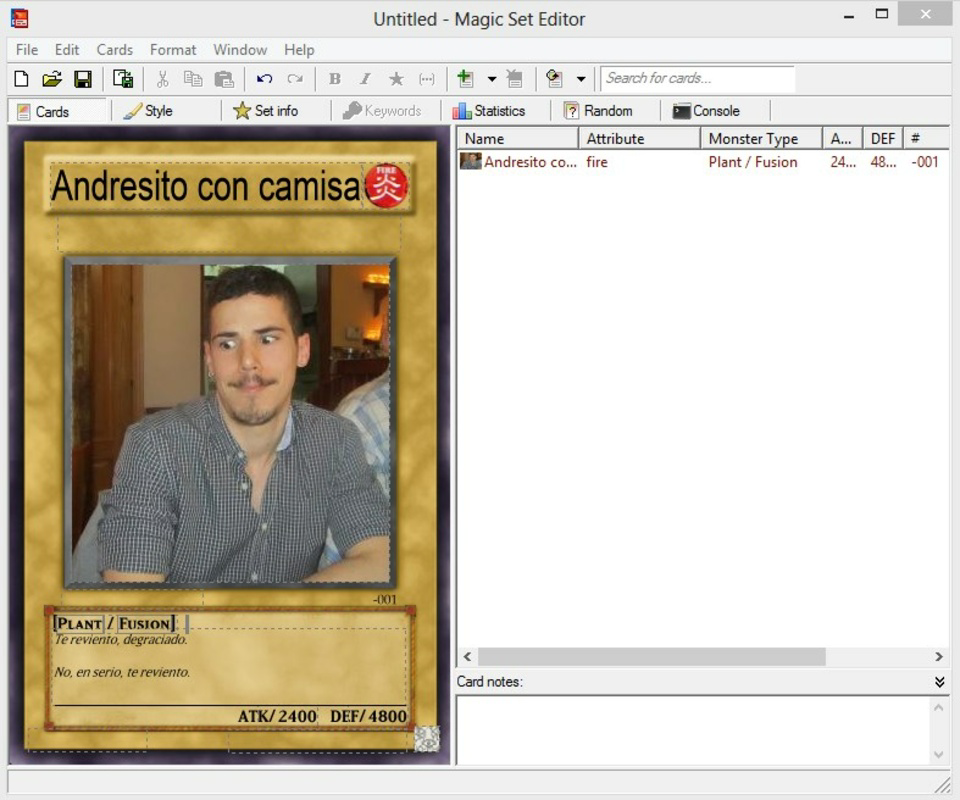Undo the last change

pyautogui.click(x=264, y=78)
